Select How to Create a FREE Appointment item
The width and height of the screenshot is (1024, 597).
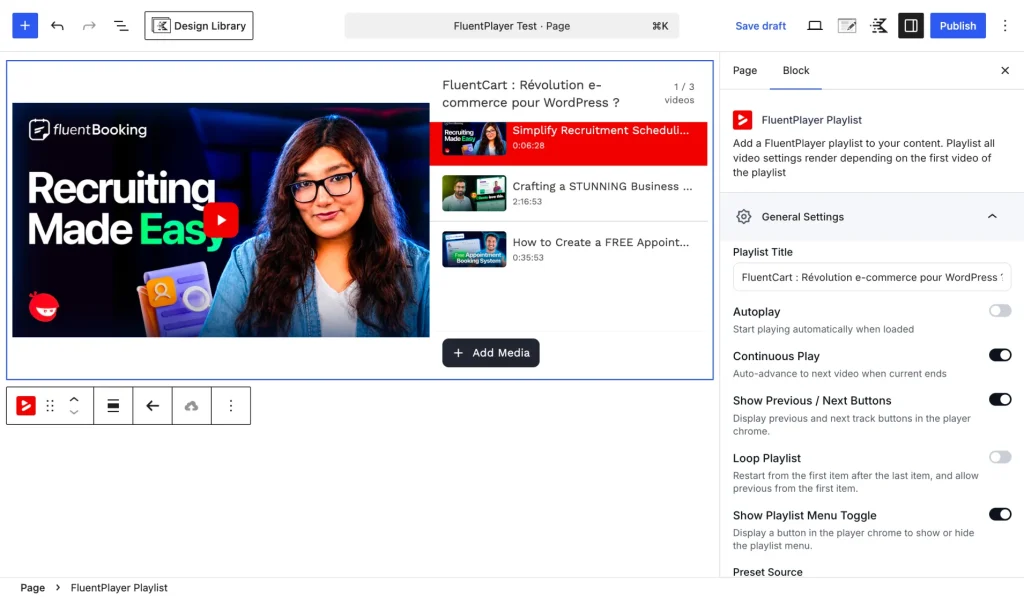(x=568, y=249)
